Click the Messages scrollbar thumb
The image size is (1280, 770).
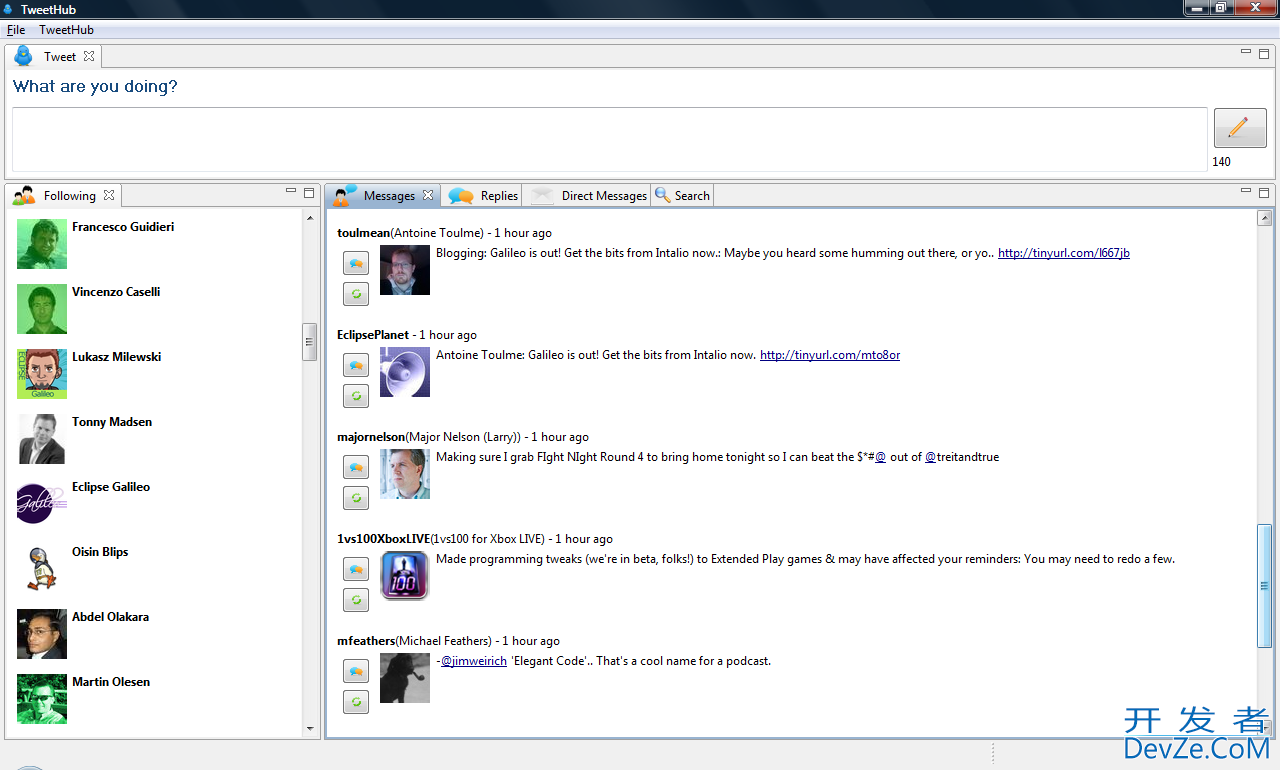pyautogui.click(x=1265, y=585)
